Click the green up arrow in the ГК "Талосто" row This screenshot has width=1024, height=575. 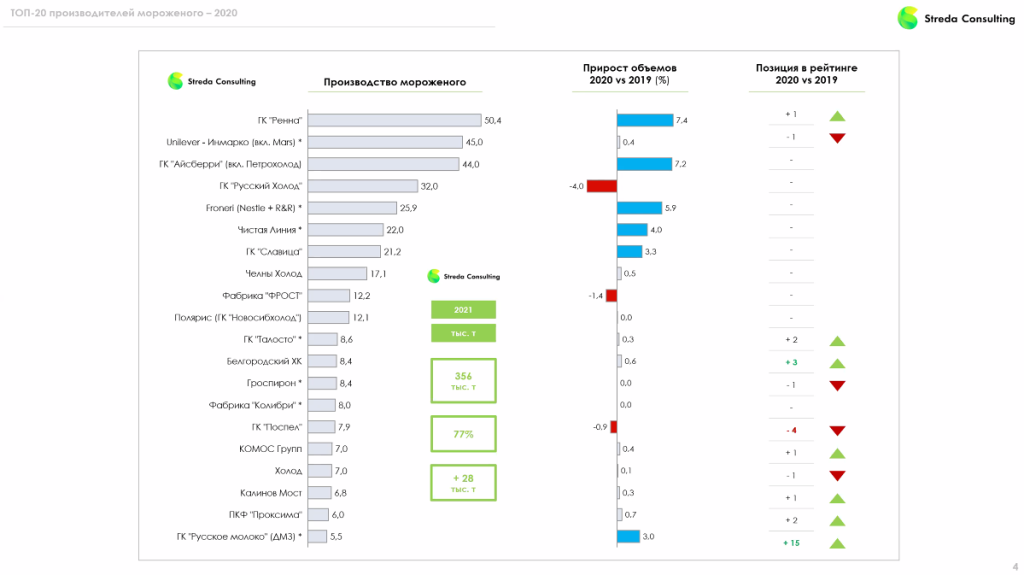tap(837, 341)
